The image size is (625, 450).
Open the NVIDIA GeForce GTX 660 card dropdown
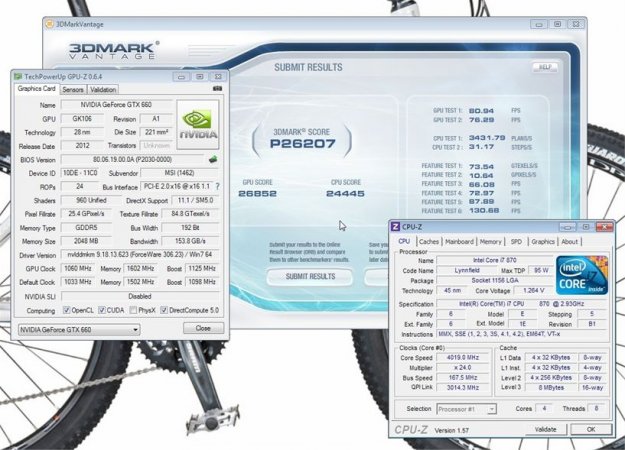pos(79,330)
